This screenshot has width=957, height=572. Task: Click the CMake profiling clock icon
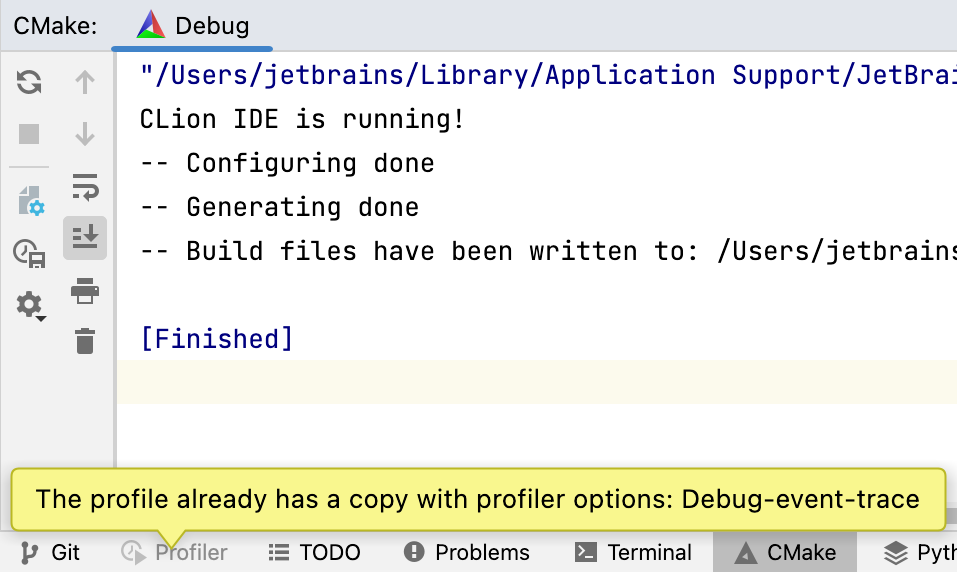[29, 253]
